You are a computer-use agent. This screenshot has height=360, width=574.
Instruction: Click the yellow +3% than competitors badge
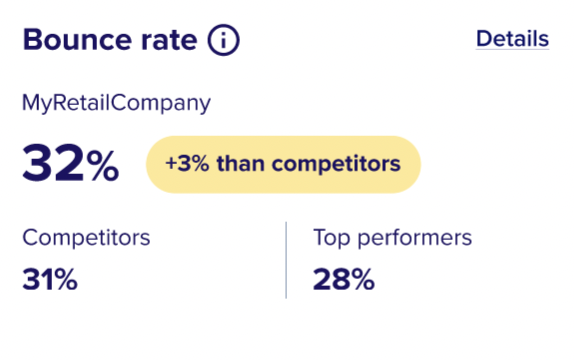click(283, 164)
